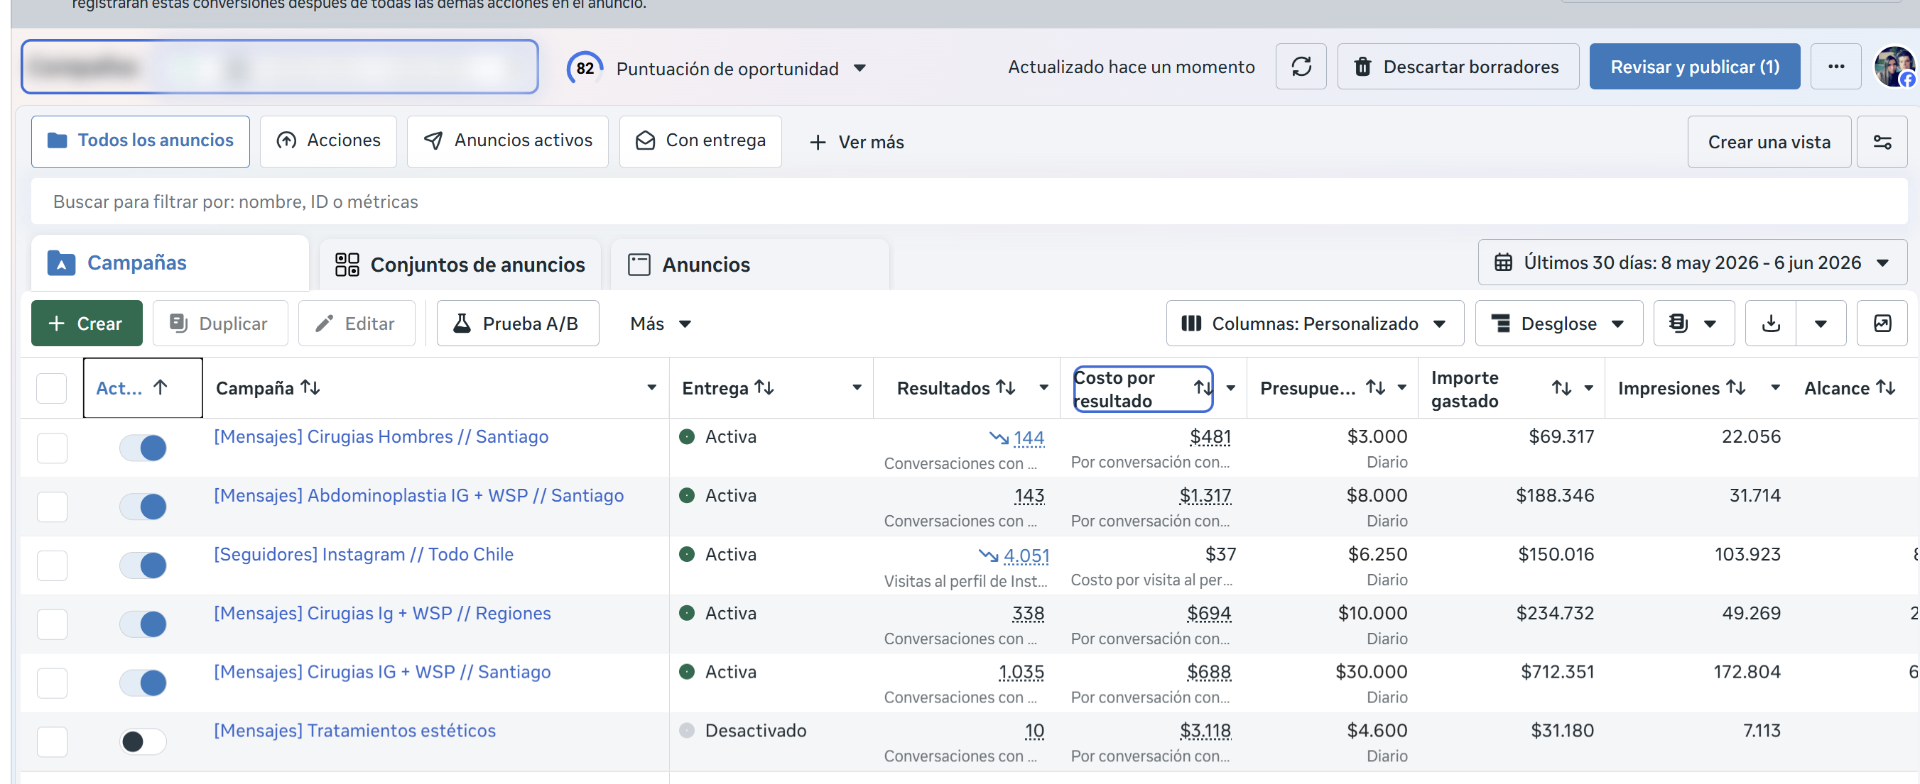Image resolution: width=1920 pixels, height=784 pixels.
Task: Click the Prueba A/B flask button
Action: click(x=518, y=324)
